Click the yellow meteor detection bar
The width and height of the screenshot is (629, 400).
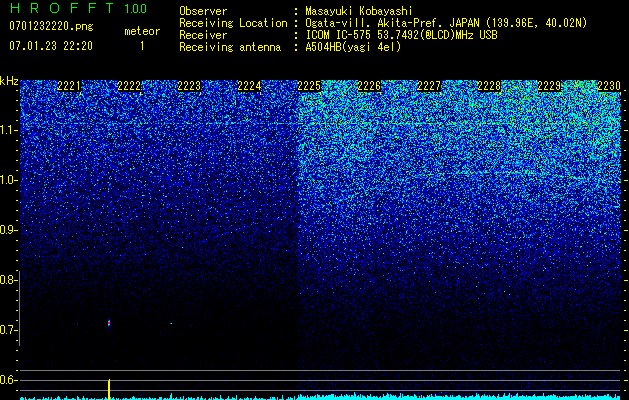tap(109, 389)
